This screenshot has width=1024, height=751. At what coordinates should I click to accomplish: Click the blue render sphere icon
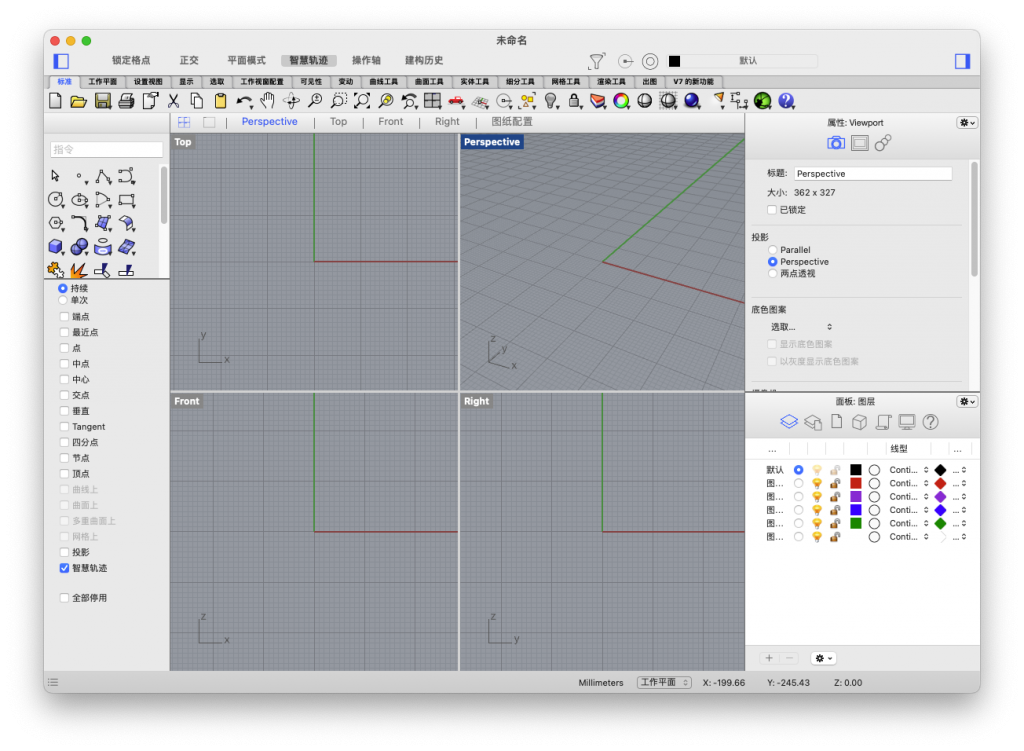692,101
